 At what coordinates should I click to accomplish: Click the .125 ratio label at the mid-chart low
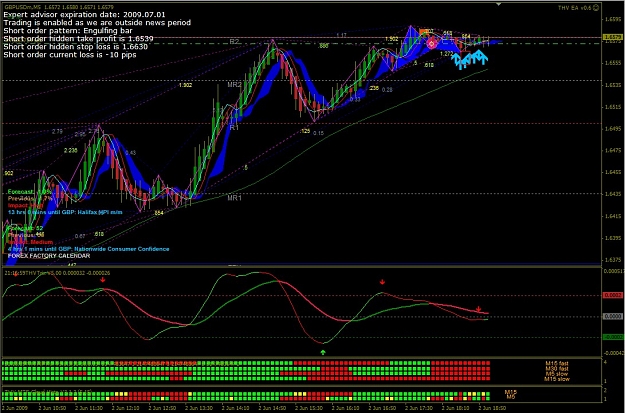click(x=305, y=131)
